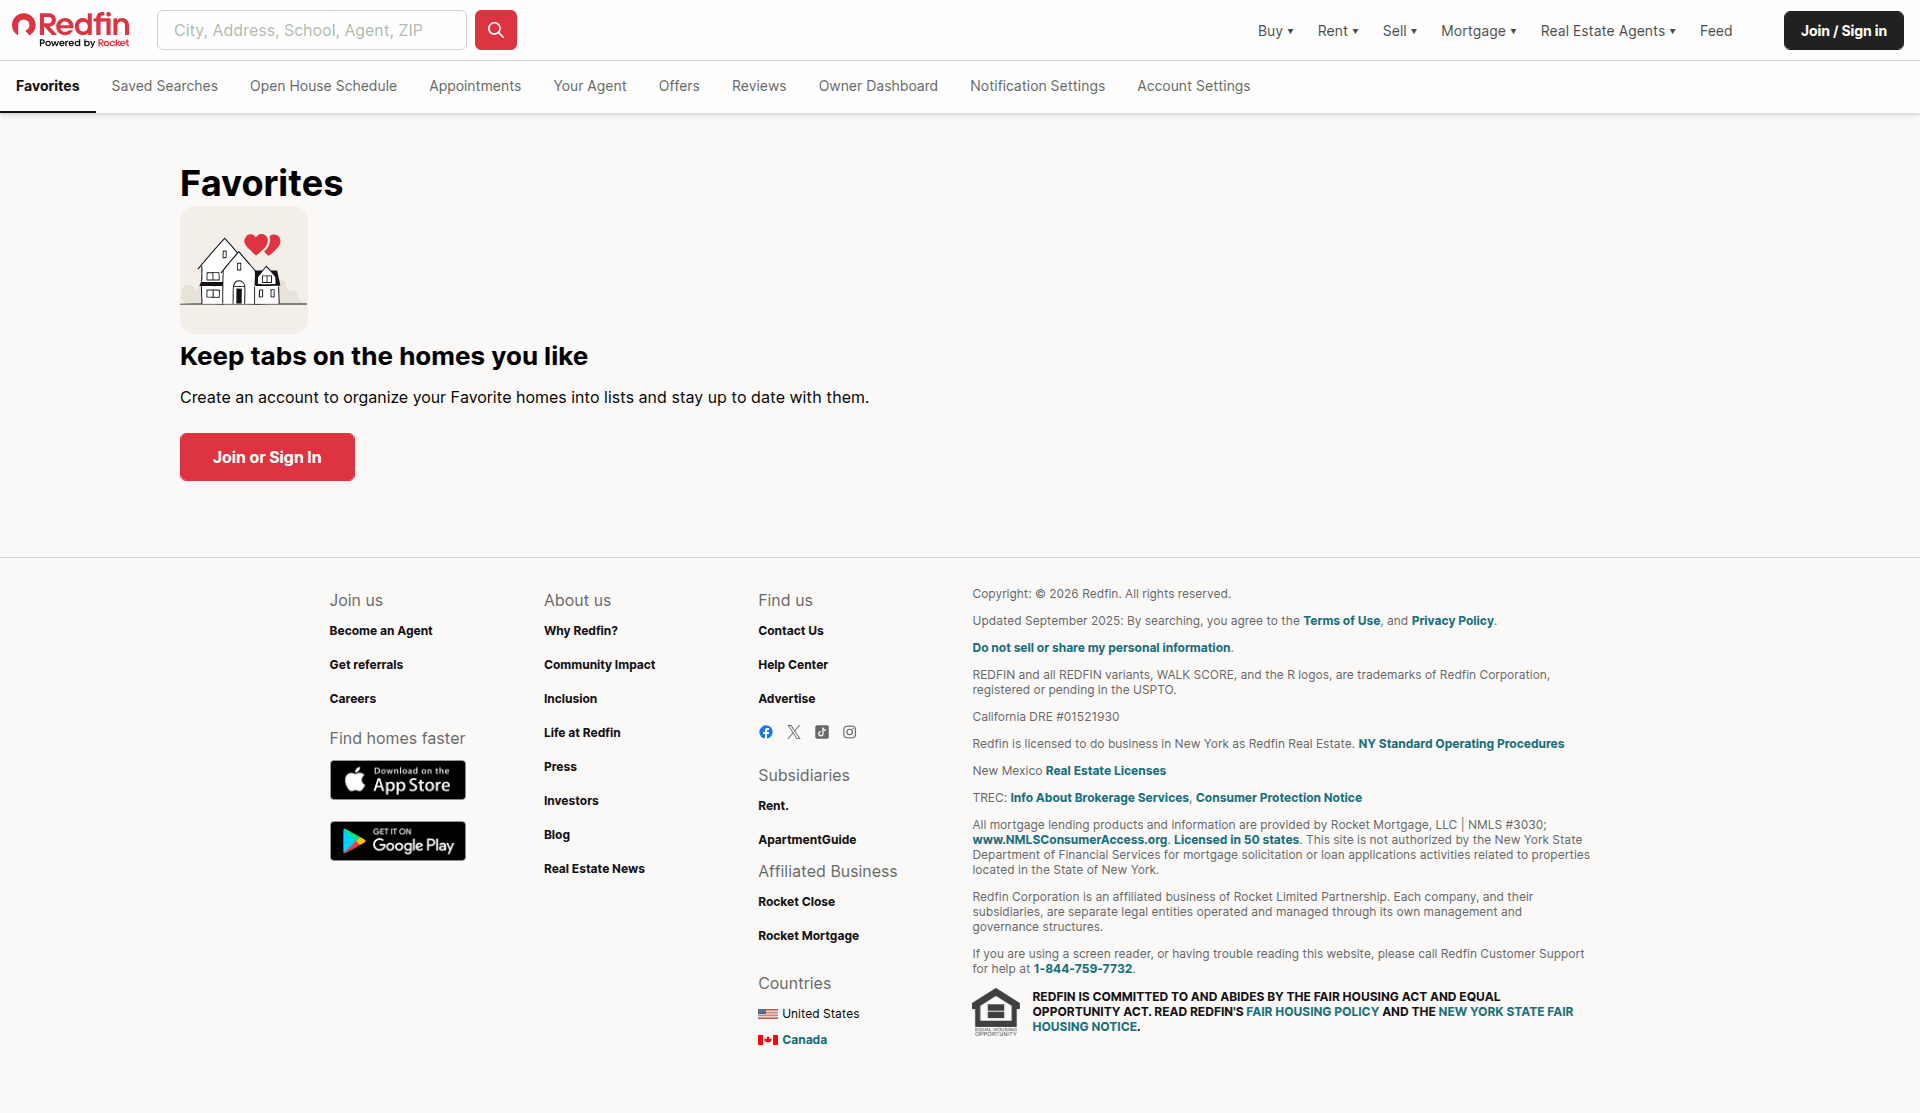The image size is (1920, 1113).
Task: Expand the Real Estate Agents dropdown
Action: pos(1608,31)
